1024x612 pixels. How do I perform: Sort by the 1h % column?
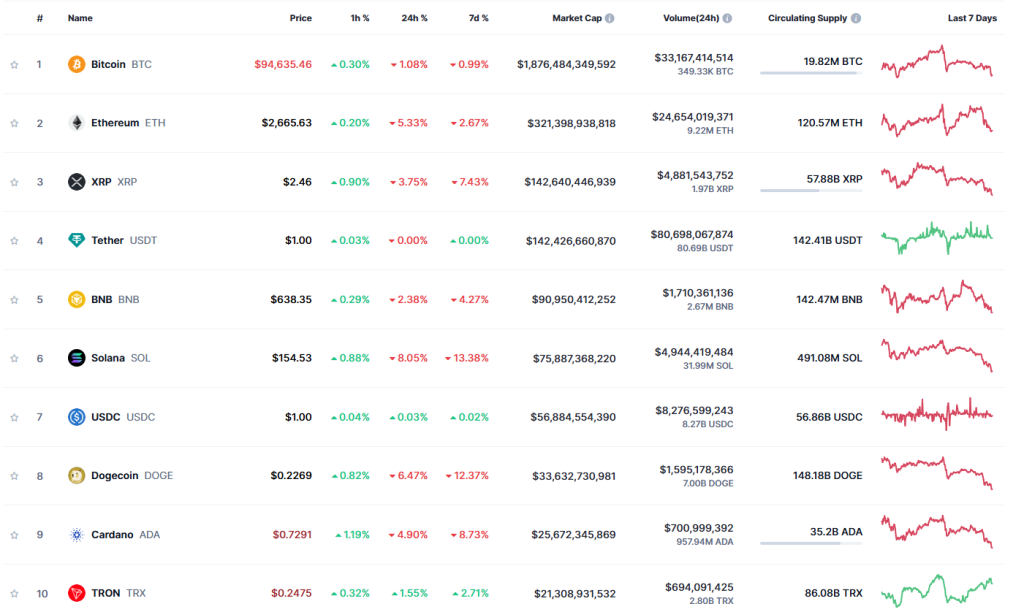pos(360,18)
